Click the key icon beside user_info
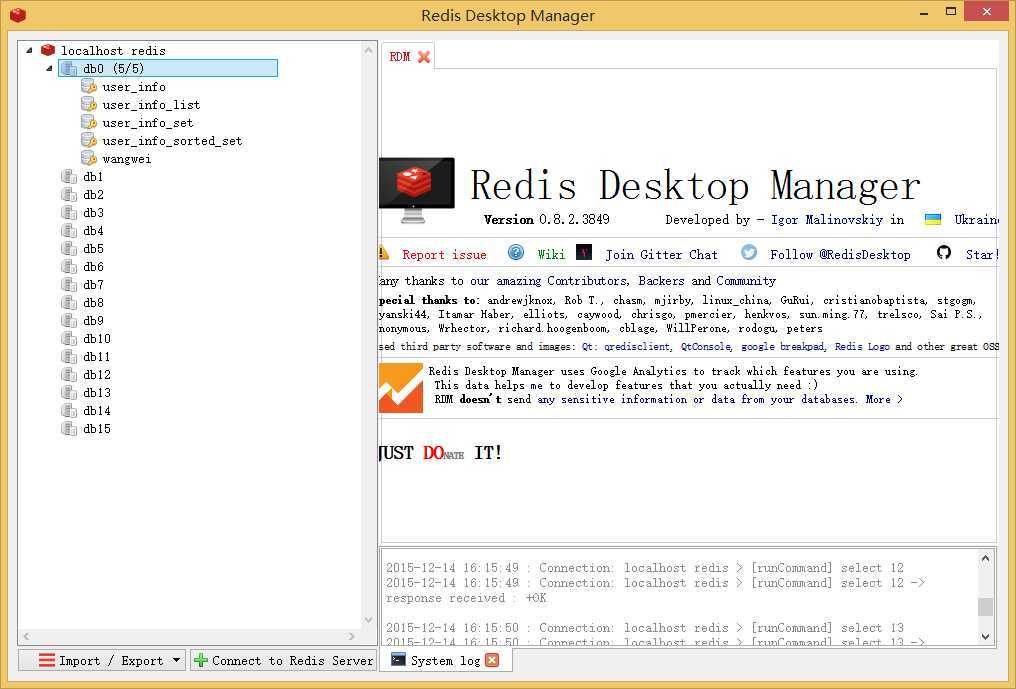1016x689 pixels. click(x=89, y=86)
